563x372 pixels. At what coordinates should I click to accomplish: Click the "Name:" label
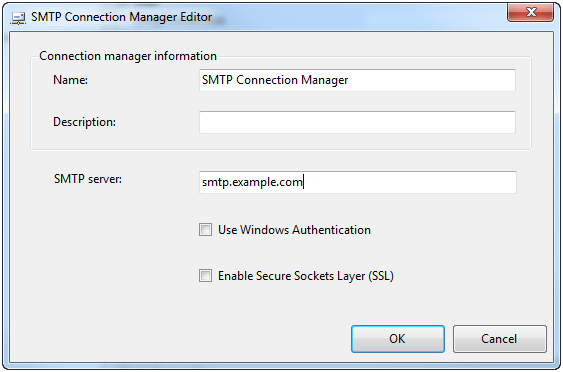tap(70, 80)
